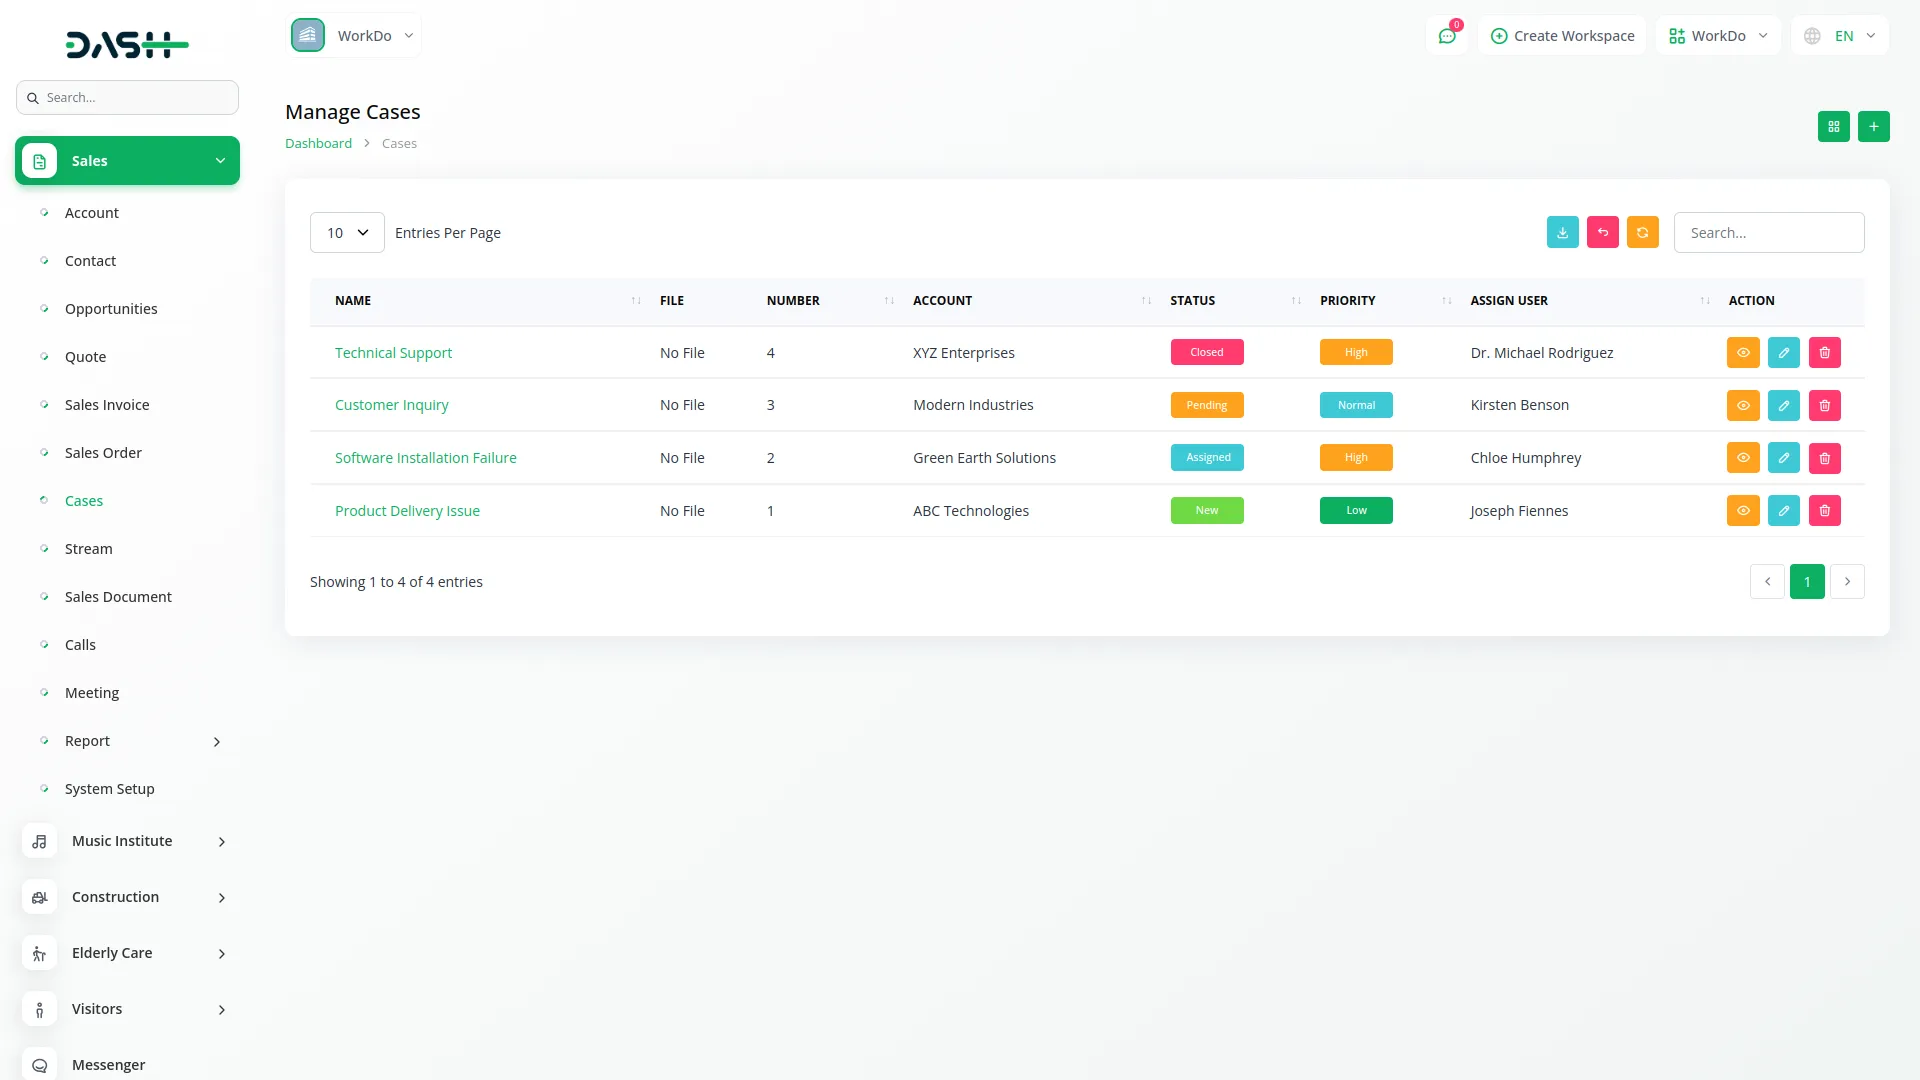1920x1080 pixels.
Task: Open the Product Delivery Issue link
Action: coord(407,511)
